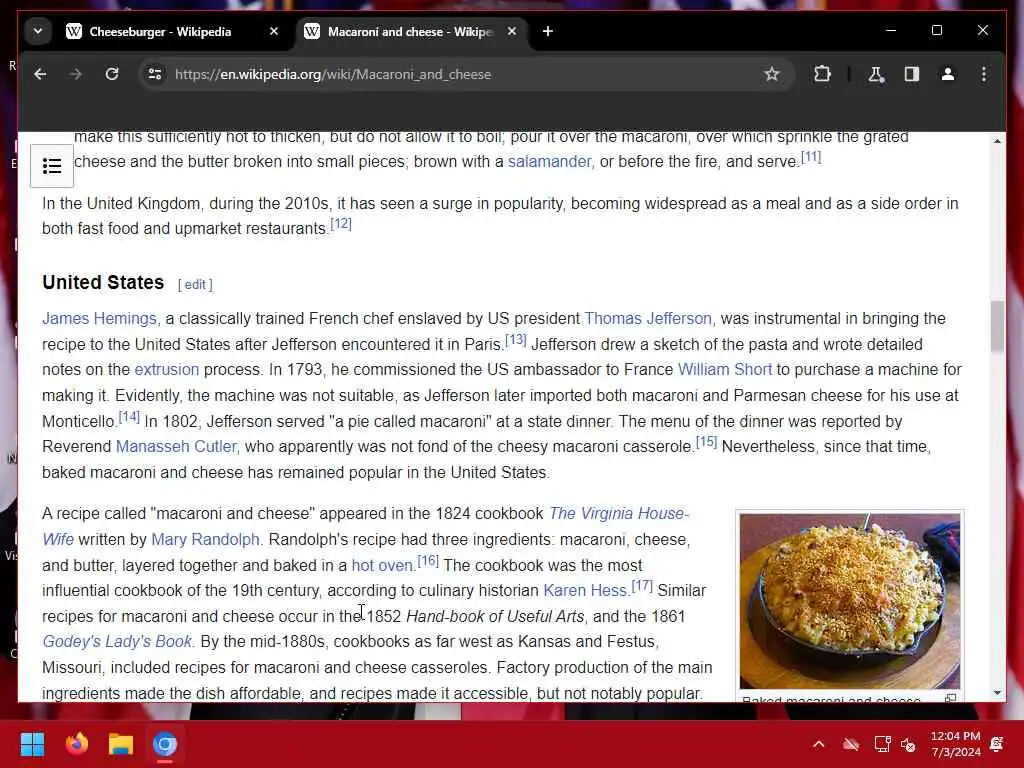Open the cloud sync tray icon
Screen dimensions: 1024x768
850,744
